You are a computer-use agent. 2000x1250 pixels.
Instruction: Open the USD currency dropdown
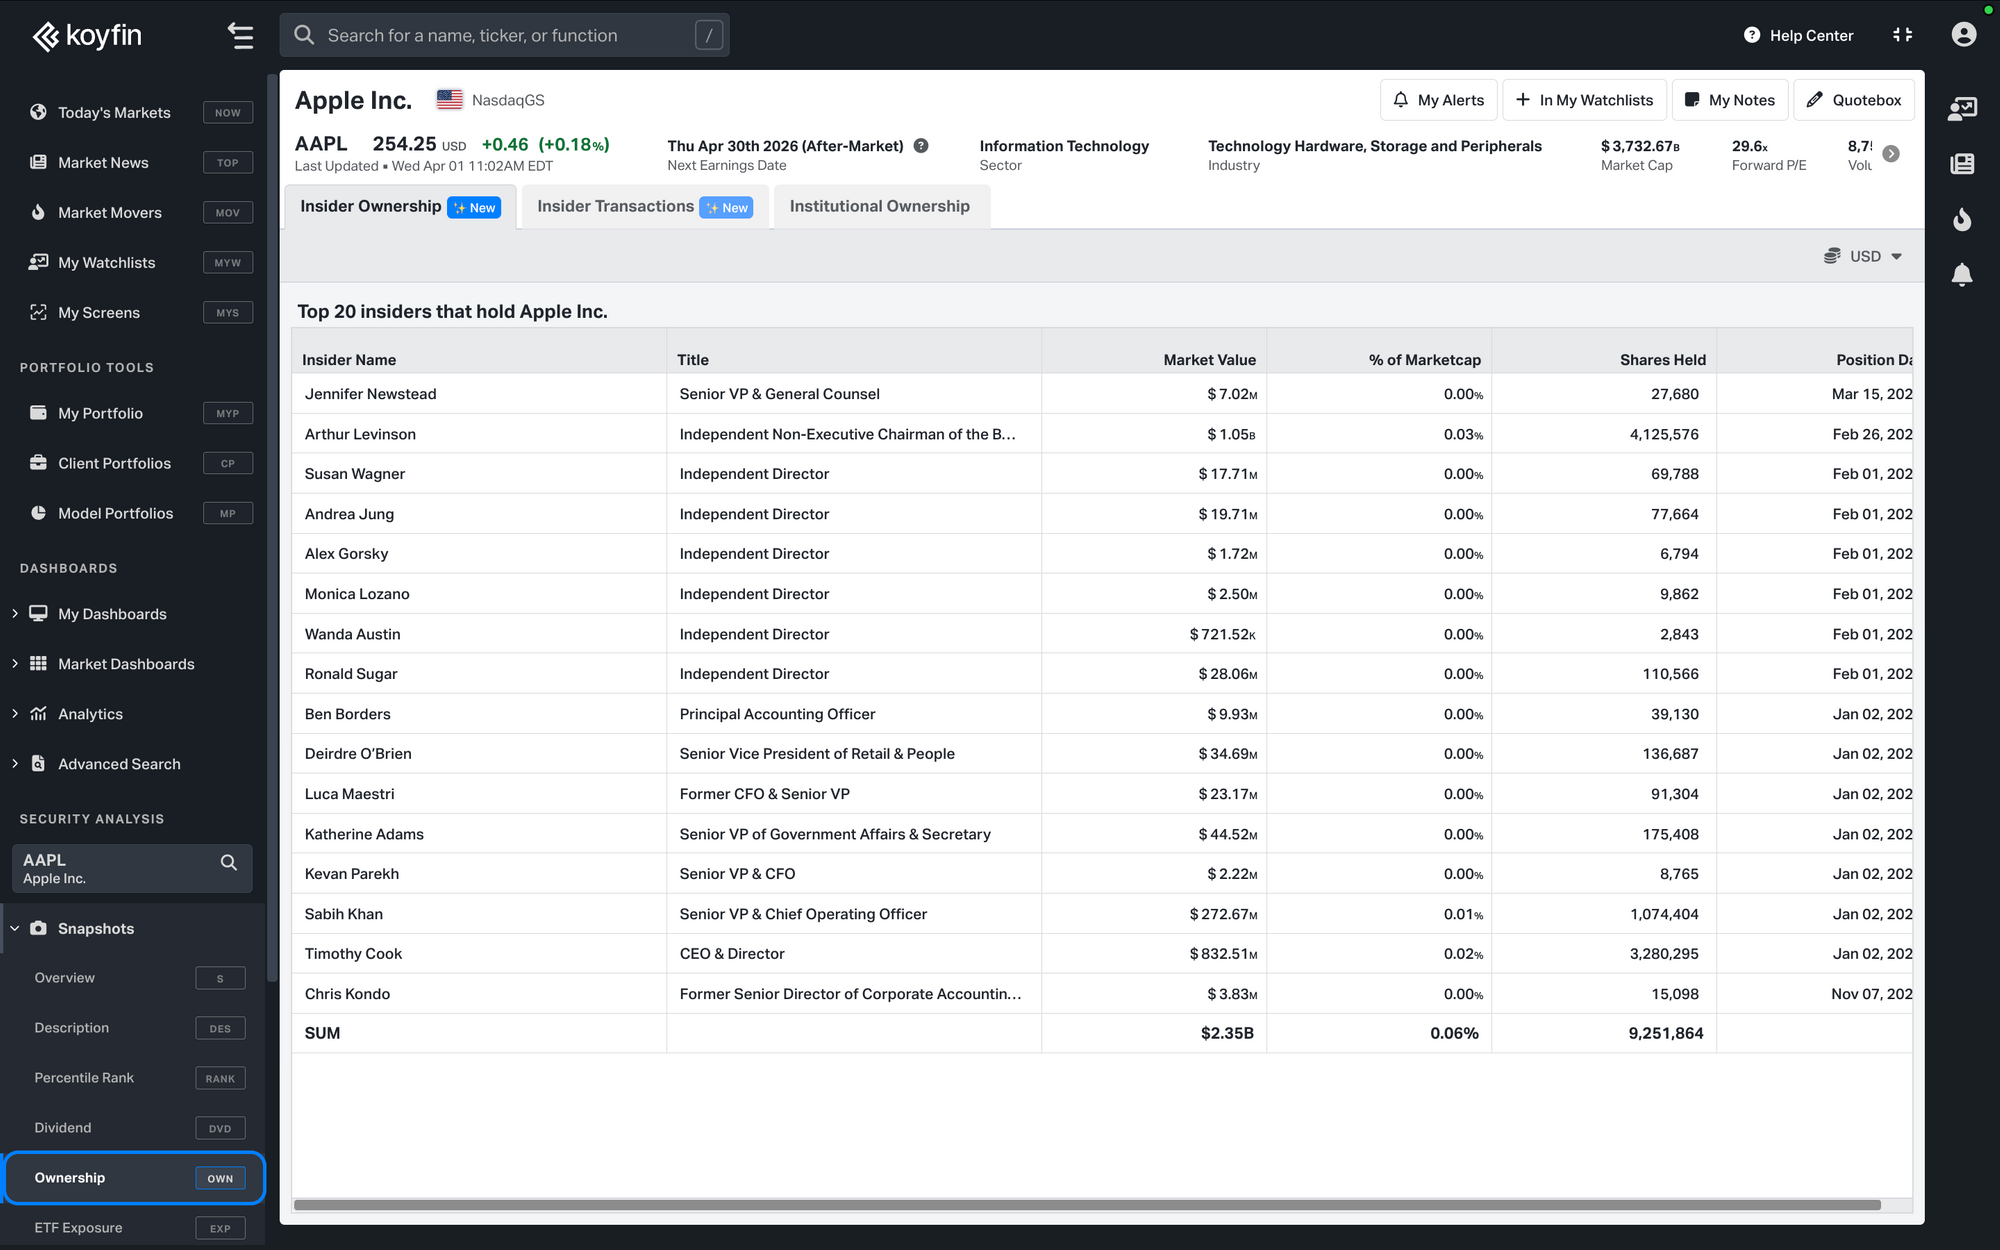tap(1863, 256)
